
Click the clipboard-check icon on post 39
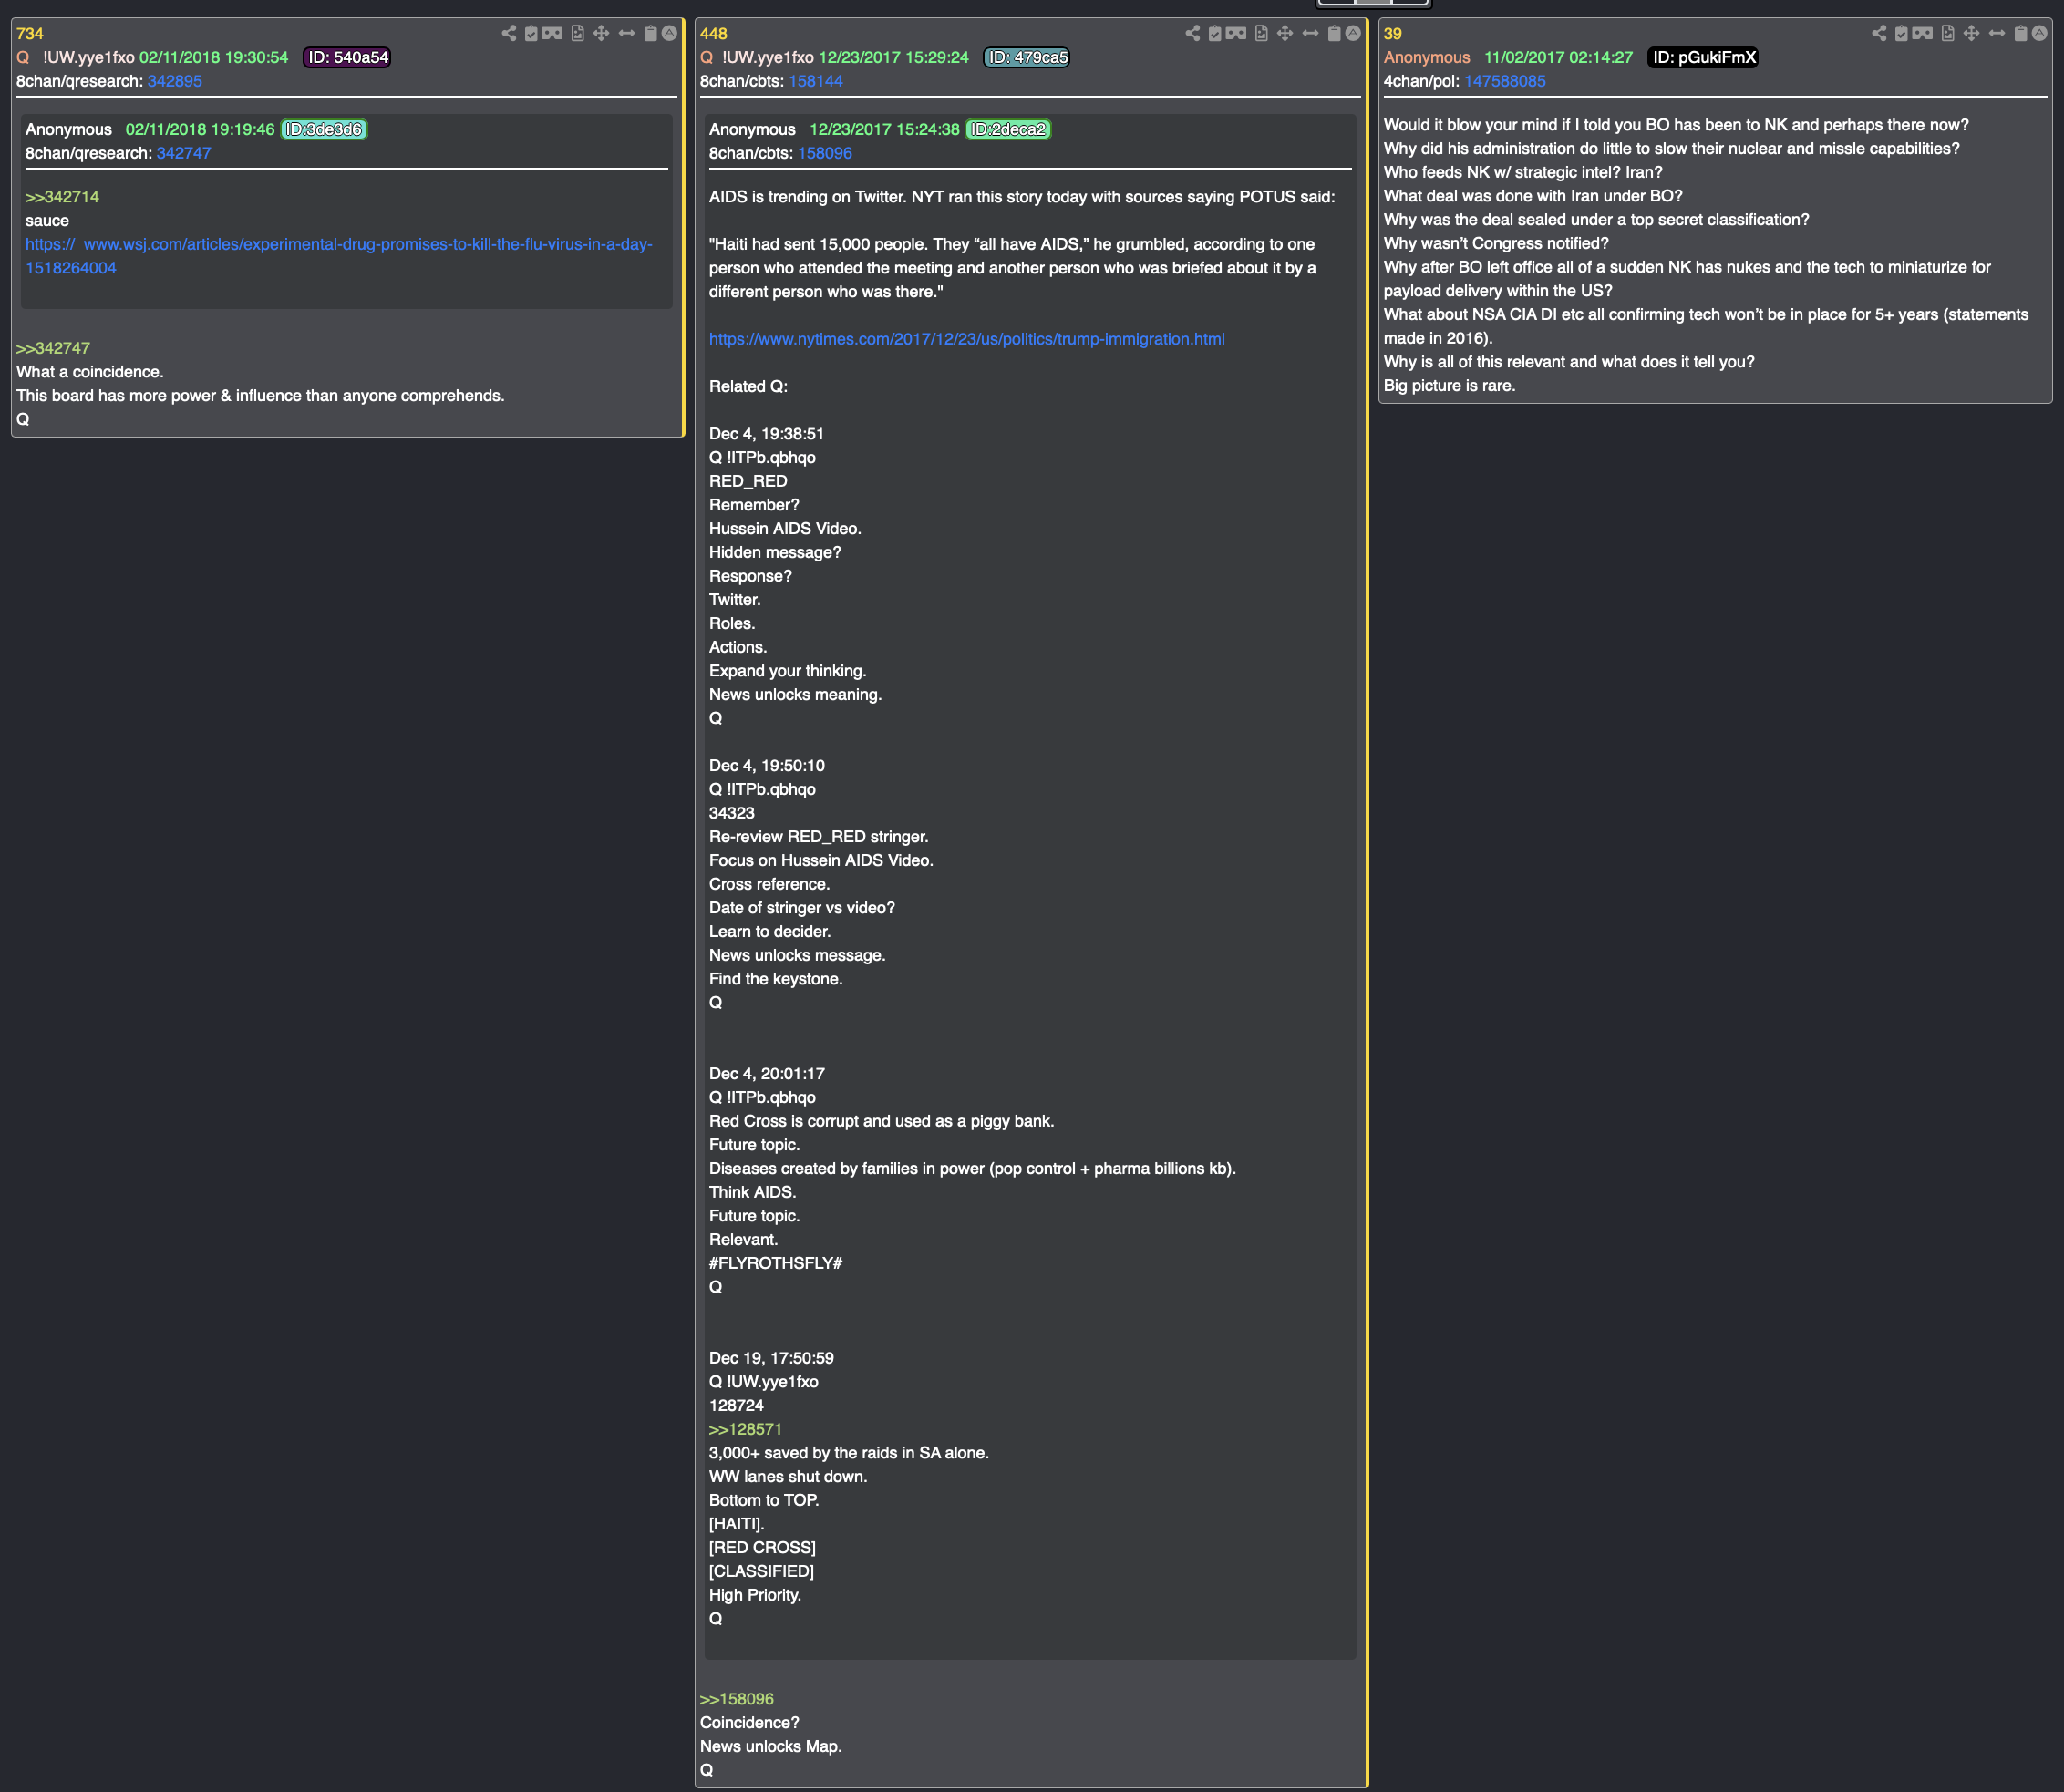click(1901, 33)
